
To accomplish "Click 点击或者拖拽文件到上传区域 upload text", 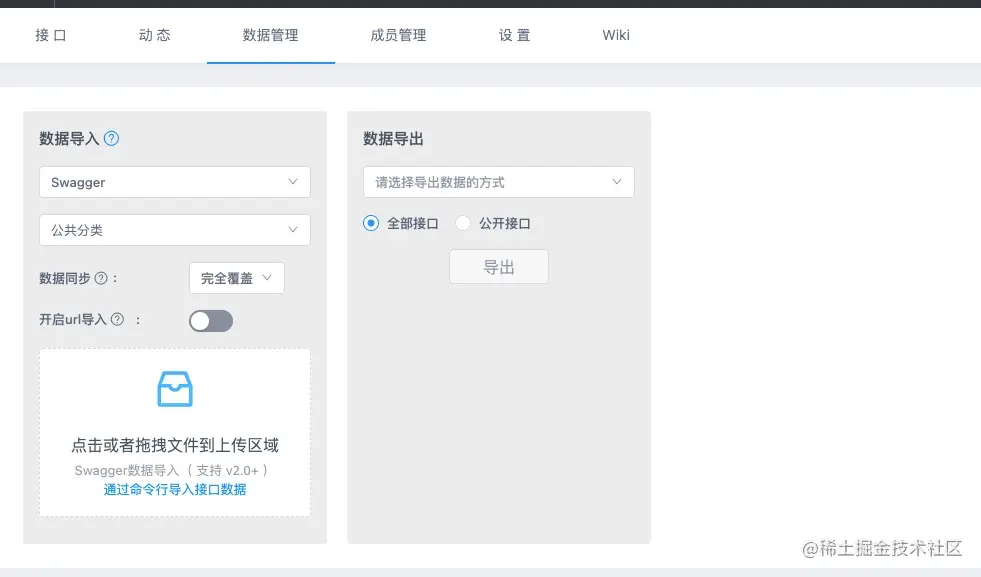I will [175, 445].
